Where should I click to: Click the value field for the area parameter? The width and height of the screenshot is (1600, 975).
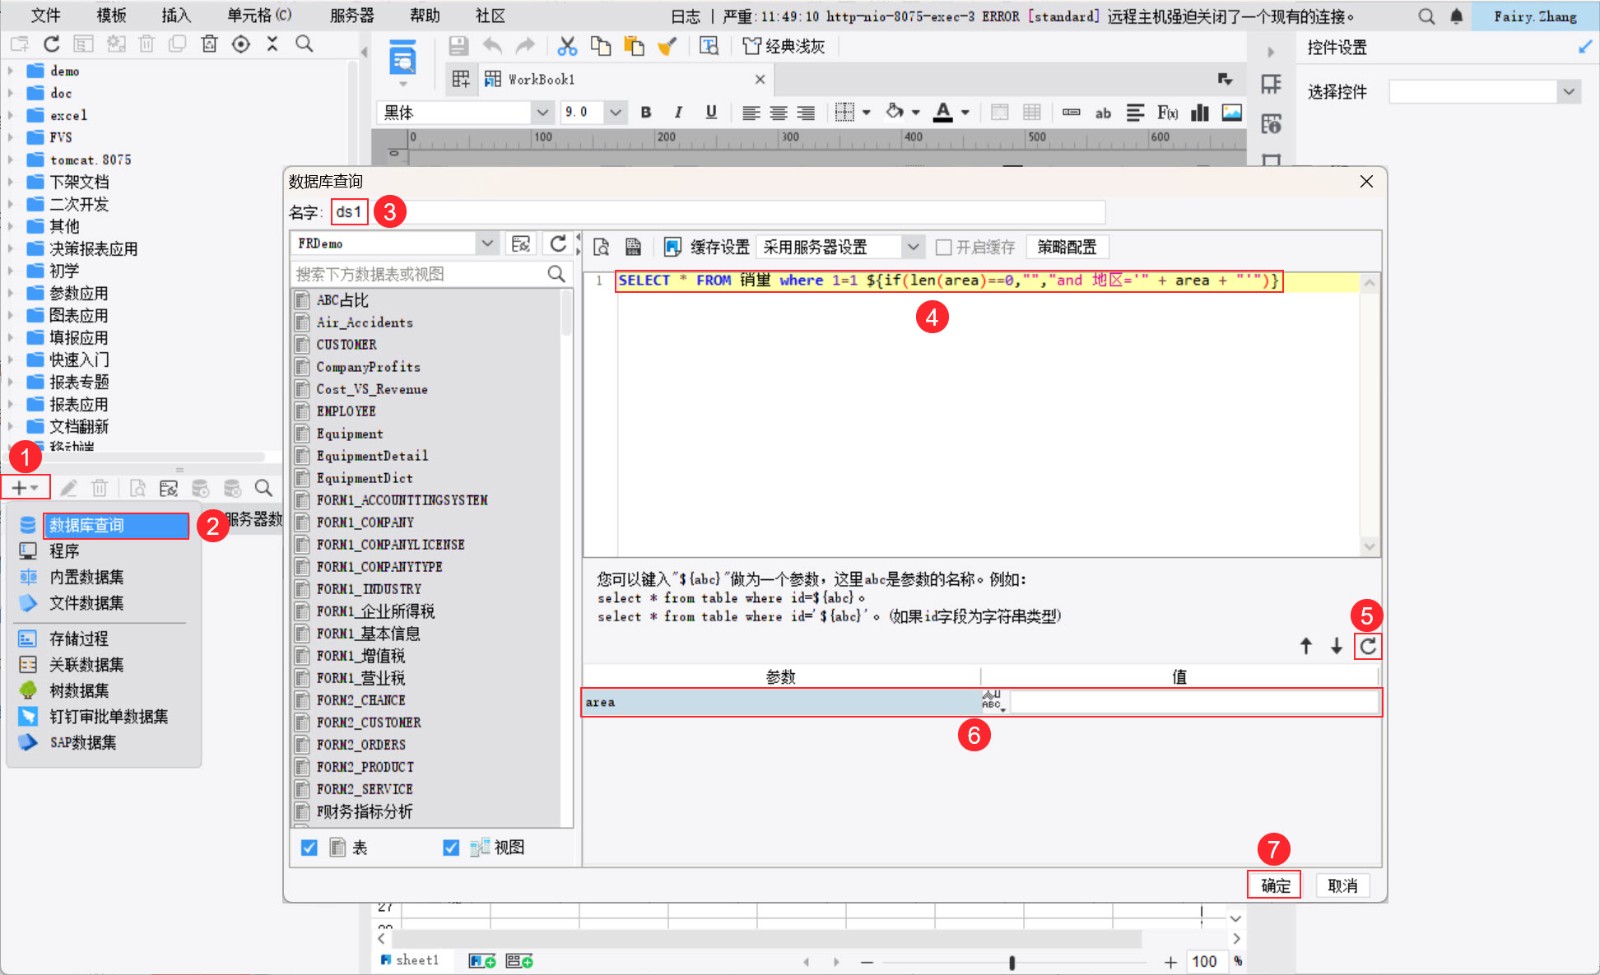click(1194, 702)
